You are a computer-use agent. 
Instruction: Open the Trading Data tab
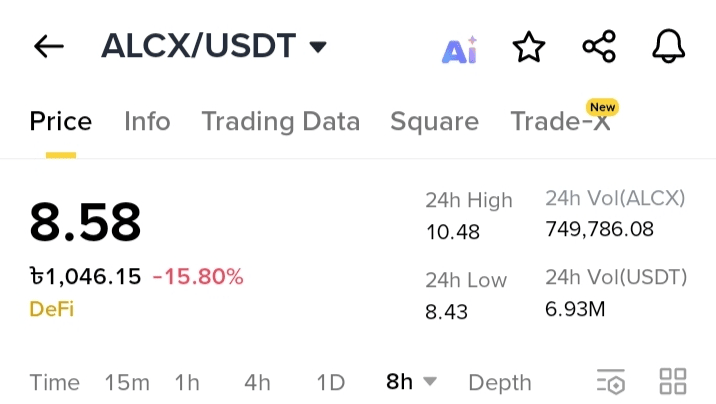pos(280,122)
